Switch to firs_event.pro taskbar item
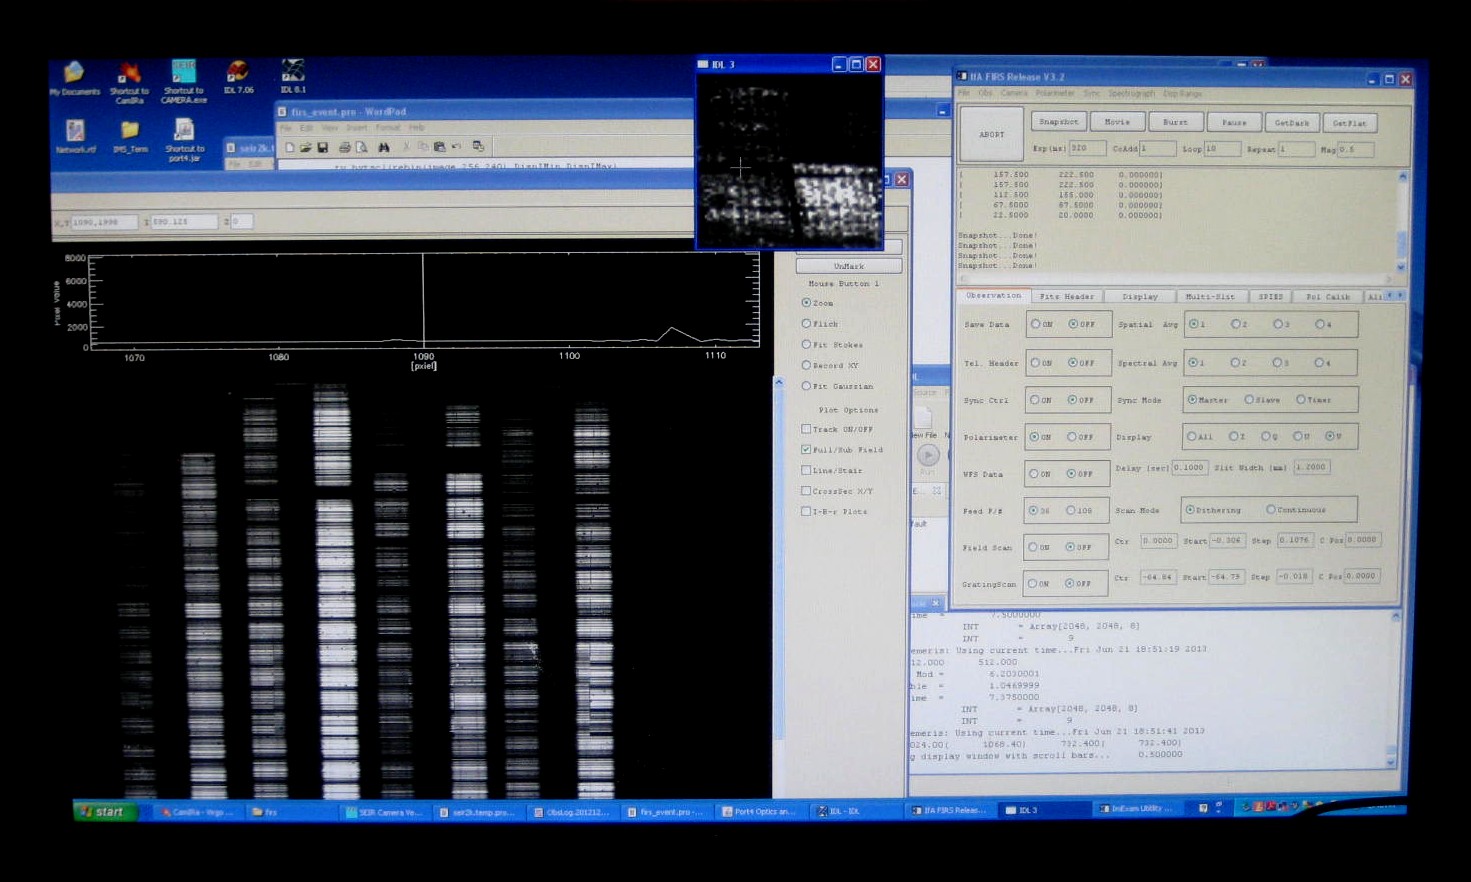The width and height of the screenshot is (1471, 882). point(667,812)
